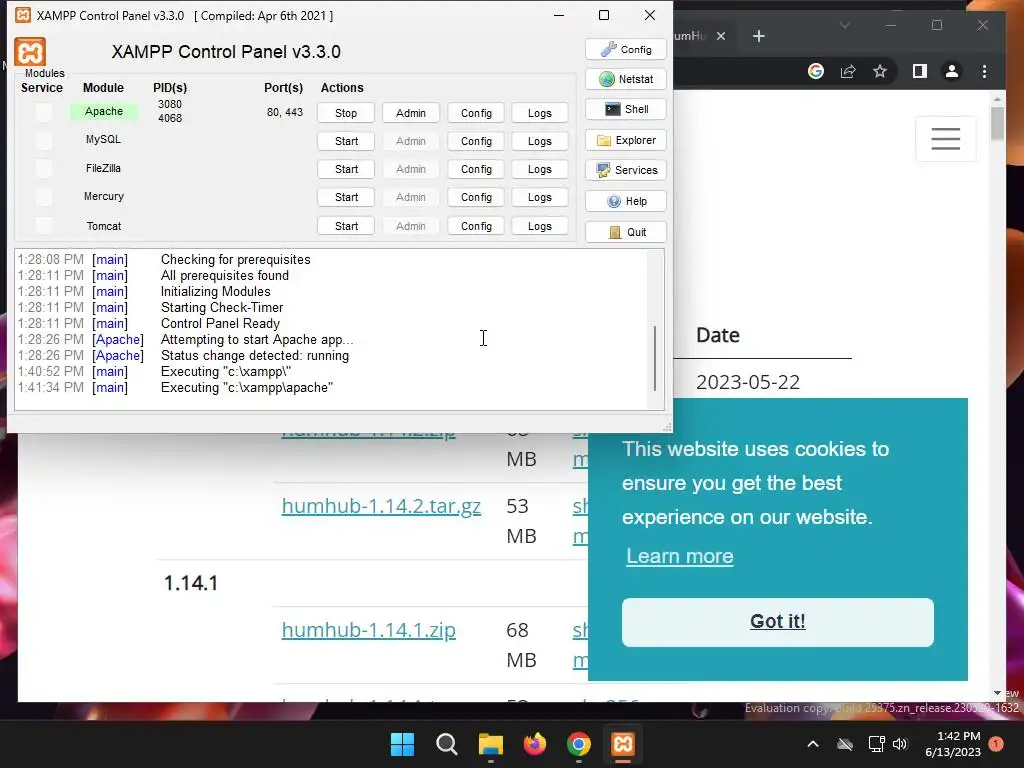Open the website hamburger menu
This screenshot has height=768, width=1024.
tap(945, 138)
